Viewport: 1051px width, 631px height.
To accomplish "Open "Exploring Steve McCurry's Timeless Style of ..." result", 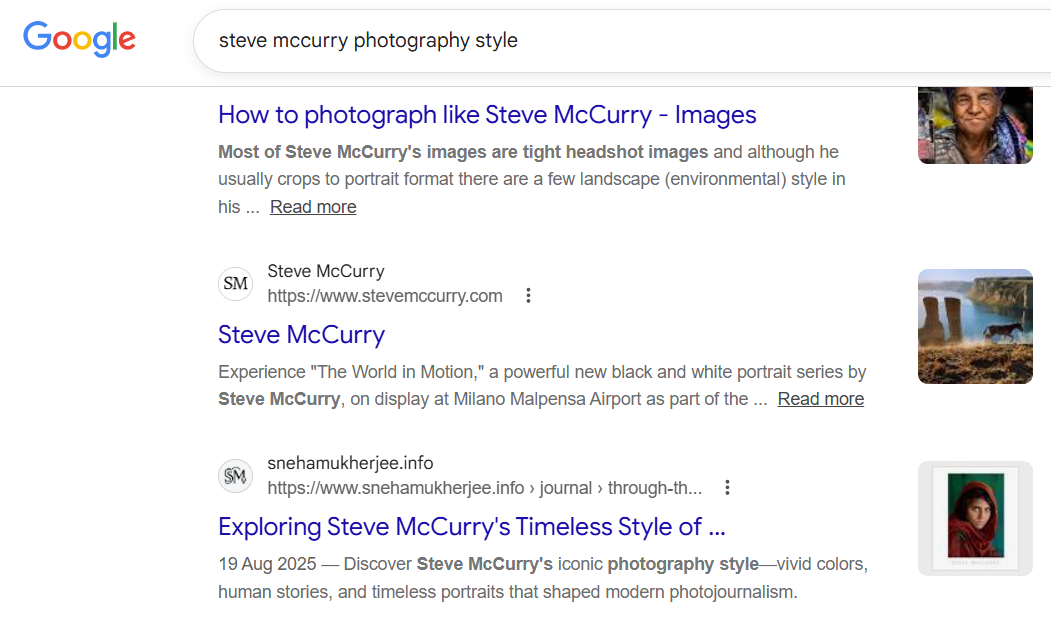I will point(471,527).
